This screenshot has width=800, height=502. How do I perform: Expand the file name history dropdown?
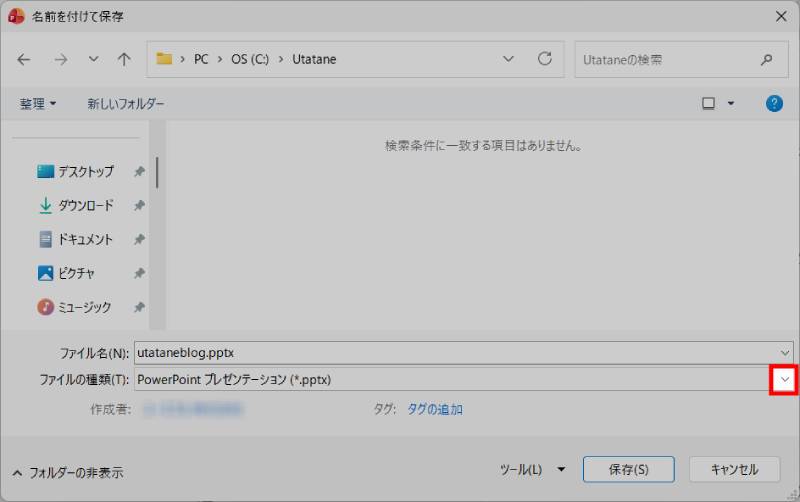pos(785,353)
